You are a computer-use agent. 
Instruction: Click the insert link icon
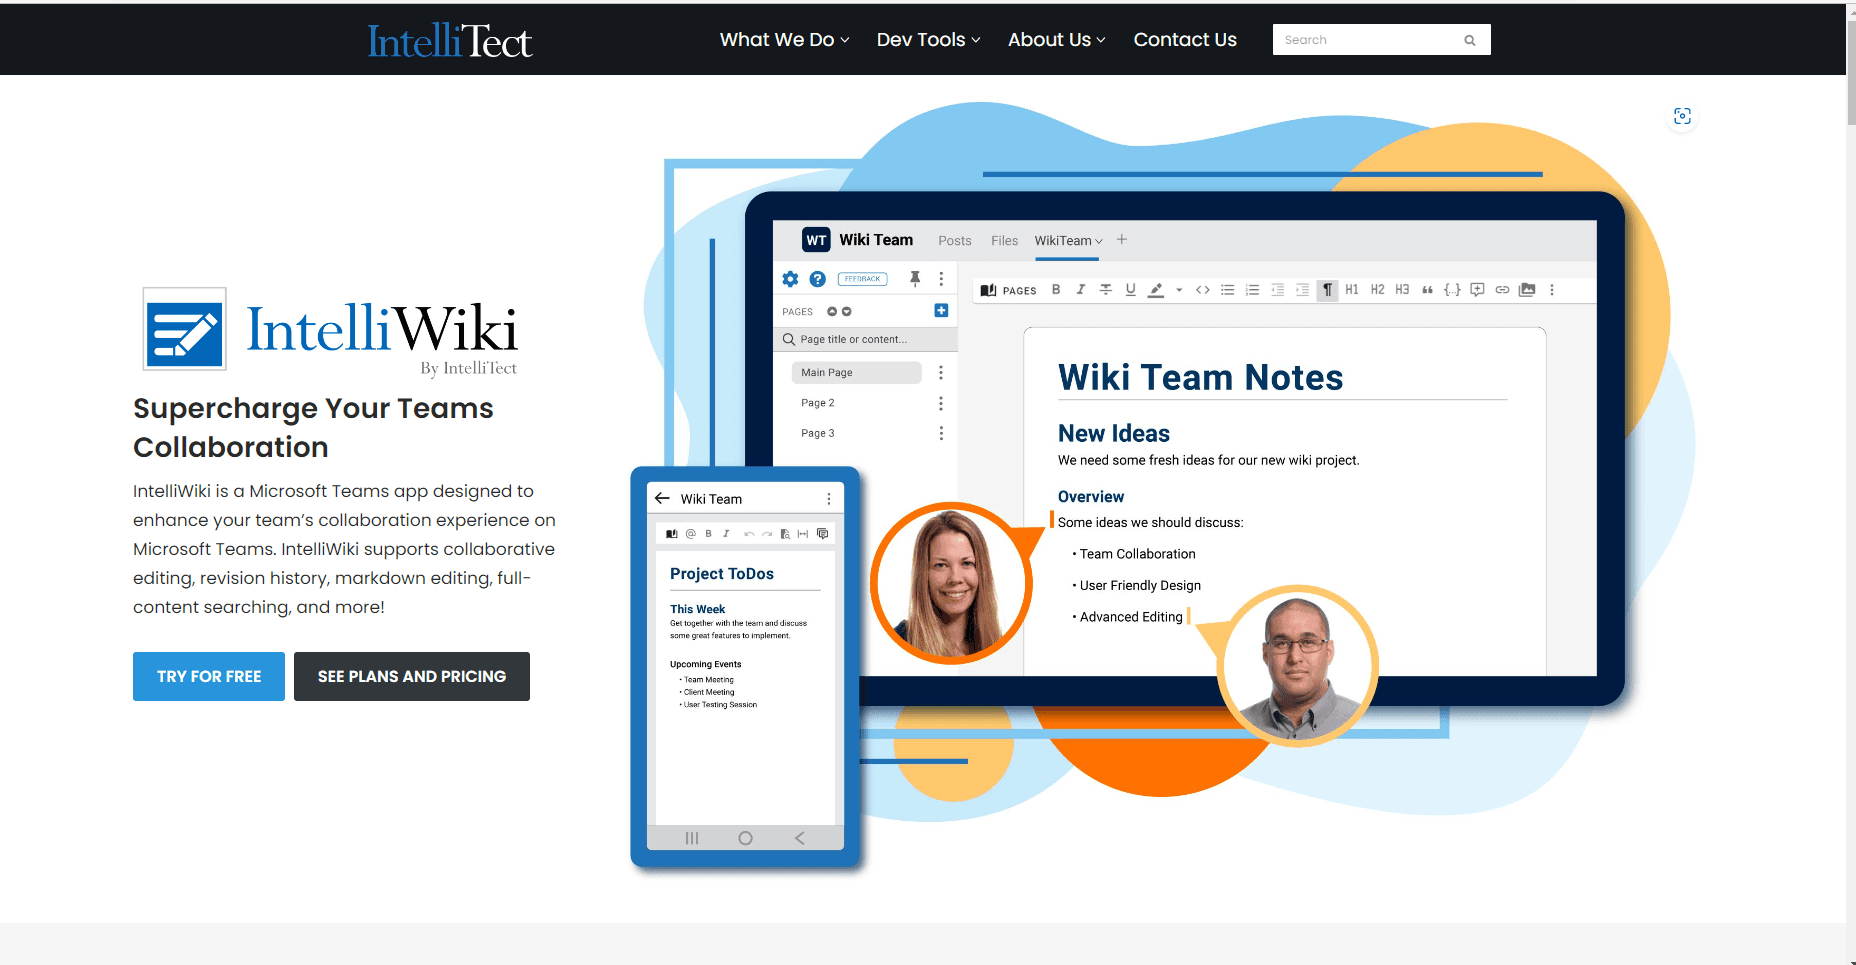(1502, 290)
